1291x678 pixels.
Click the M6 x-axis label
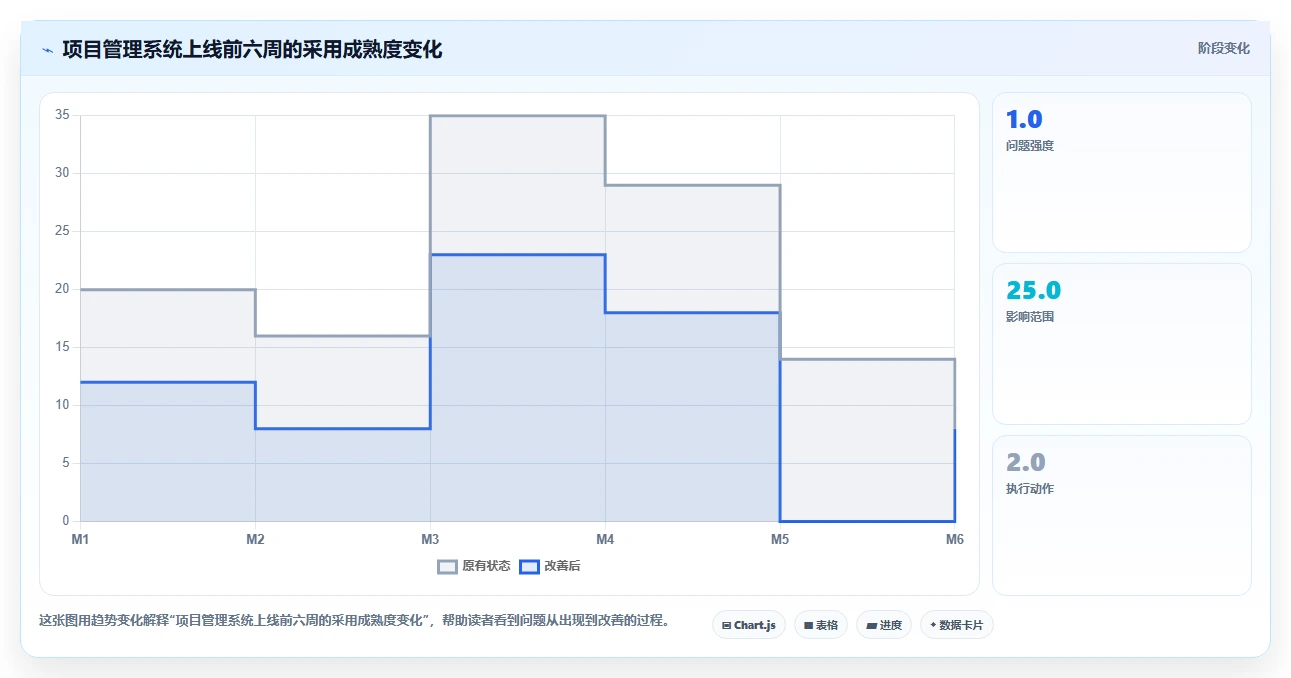pyautogui.click(x=955, y=539)
